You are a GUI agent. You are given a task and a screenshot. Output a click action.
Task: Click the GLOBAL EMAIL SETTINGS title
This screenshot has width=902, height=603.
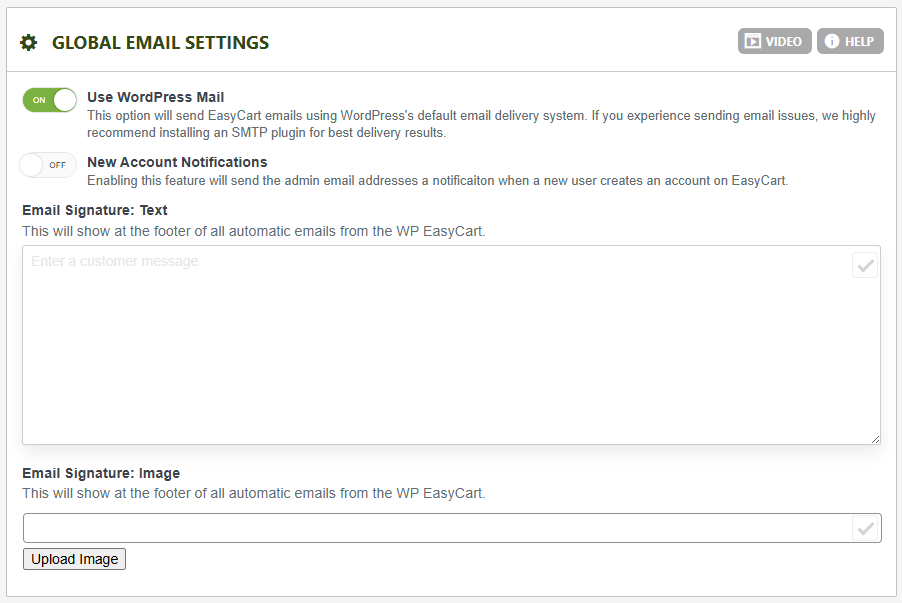[160, 43]
